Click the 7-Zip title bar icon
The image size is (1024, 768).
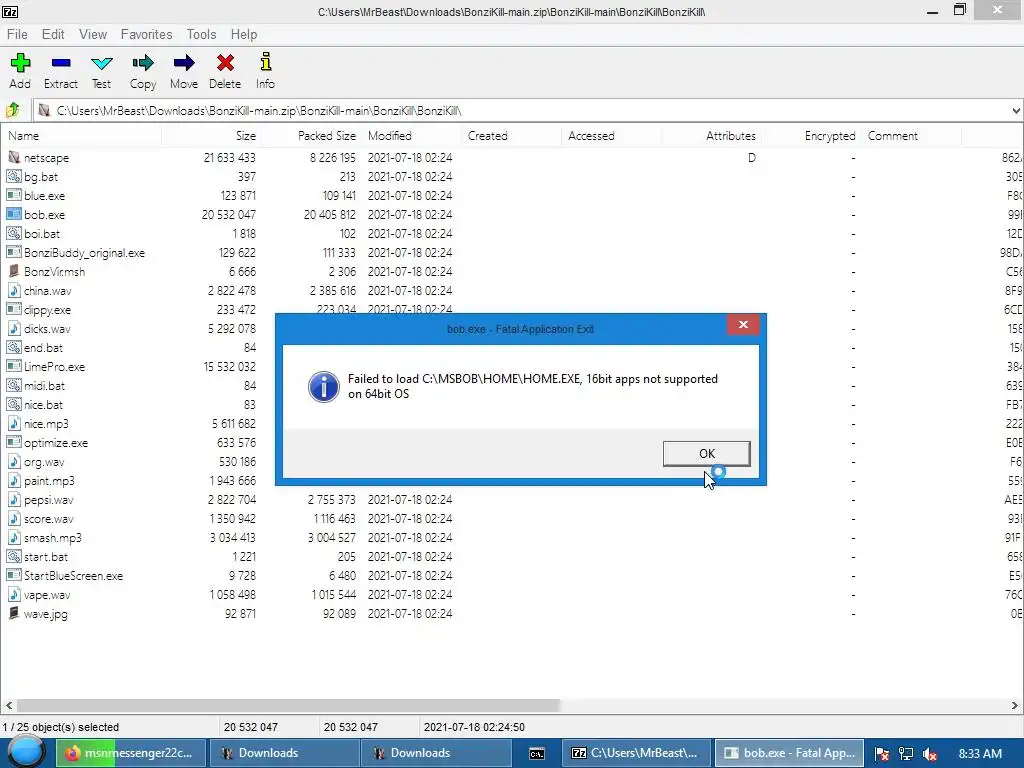[x=10, y=11]
